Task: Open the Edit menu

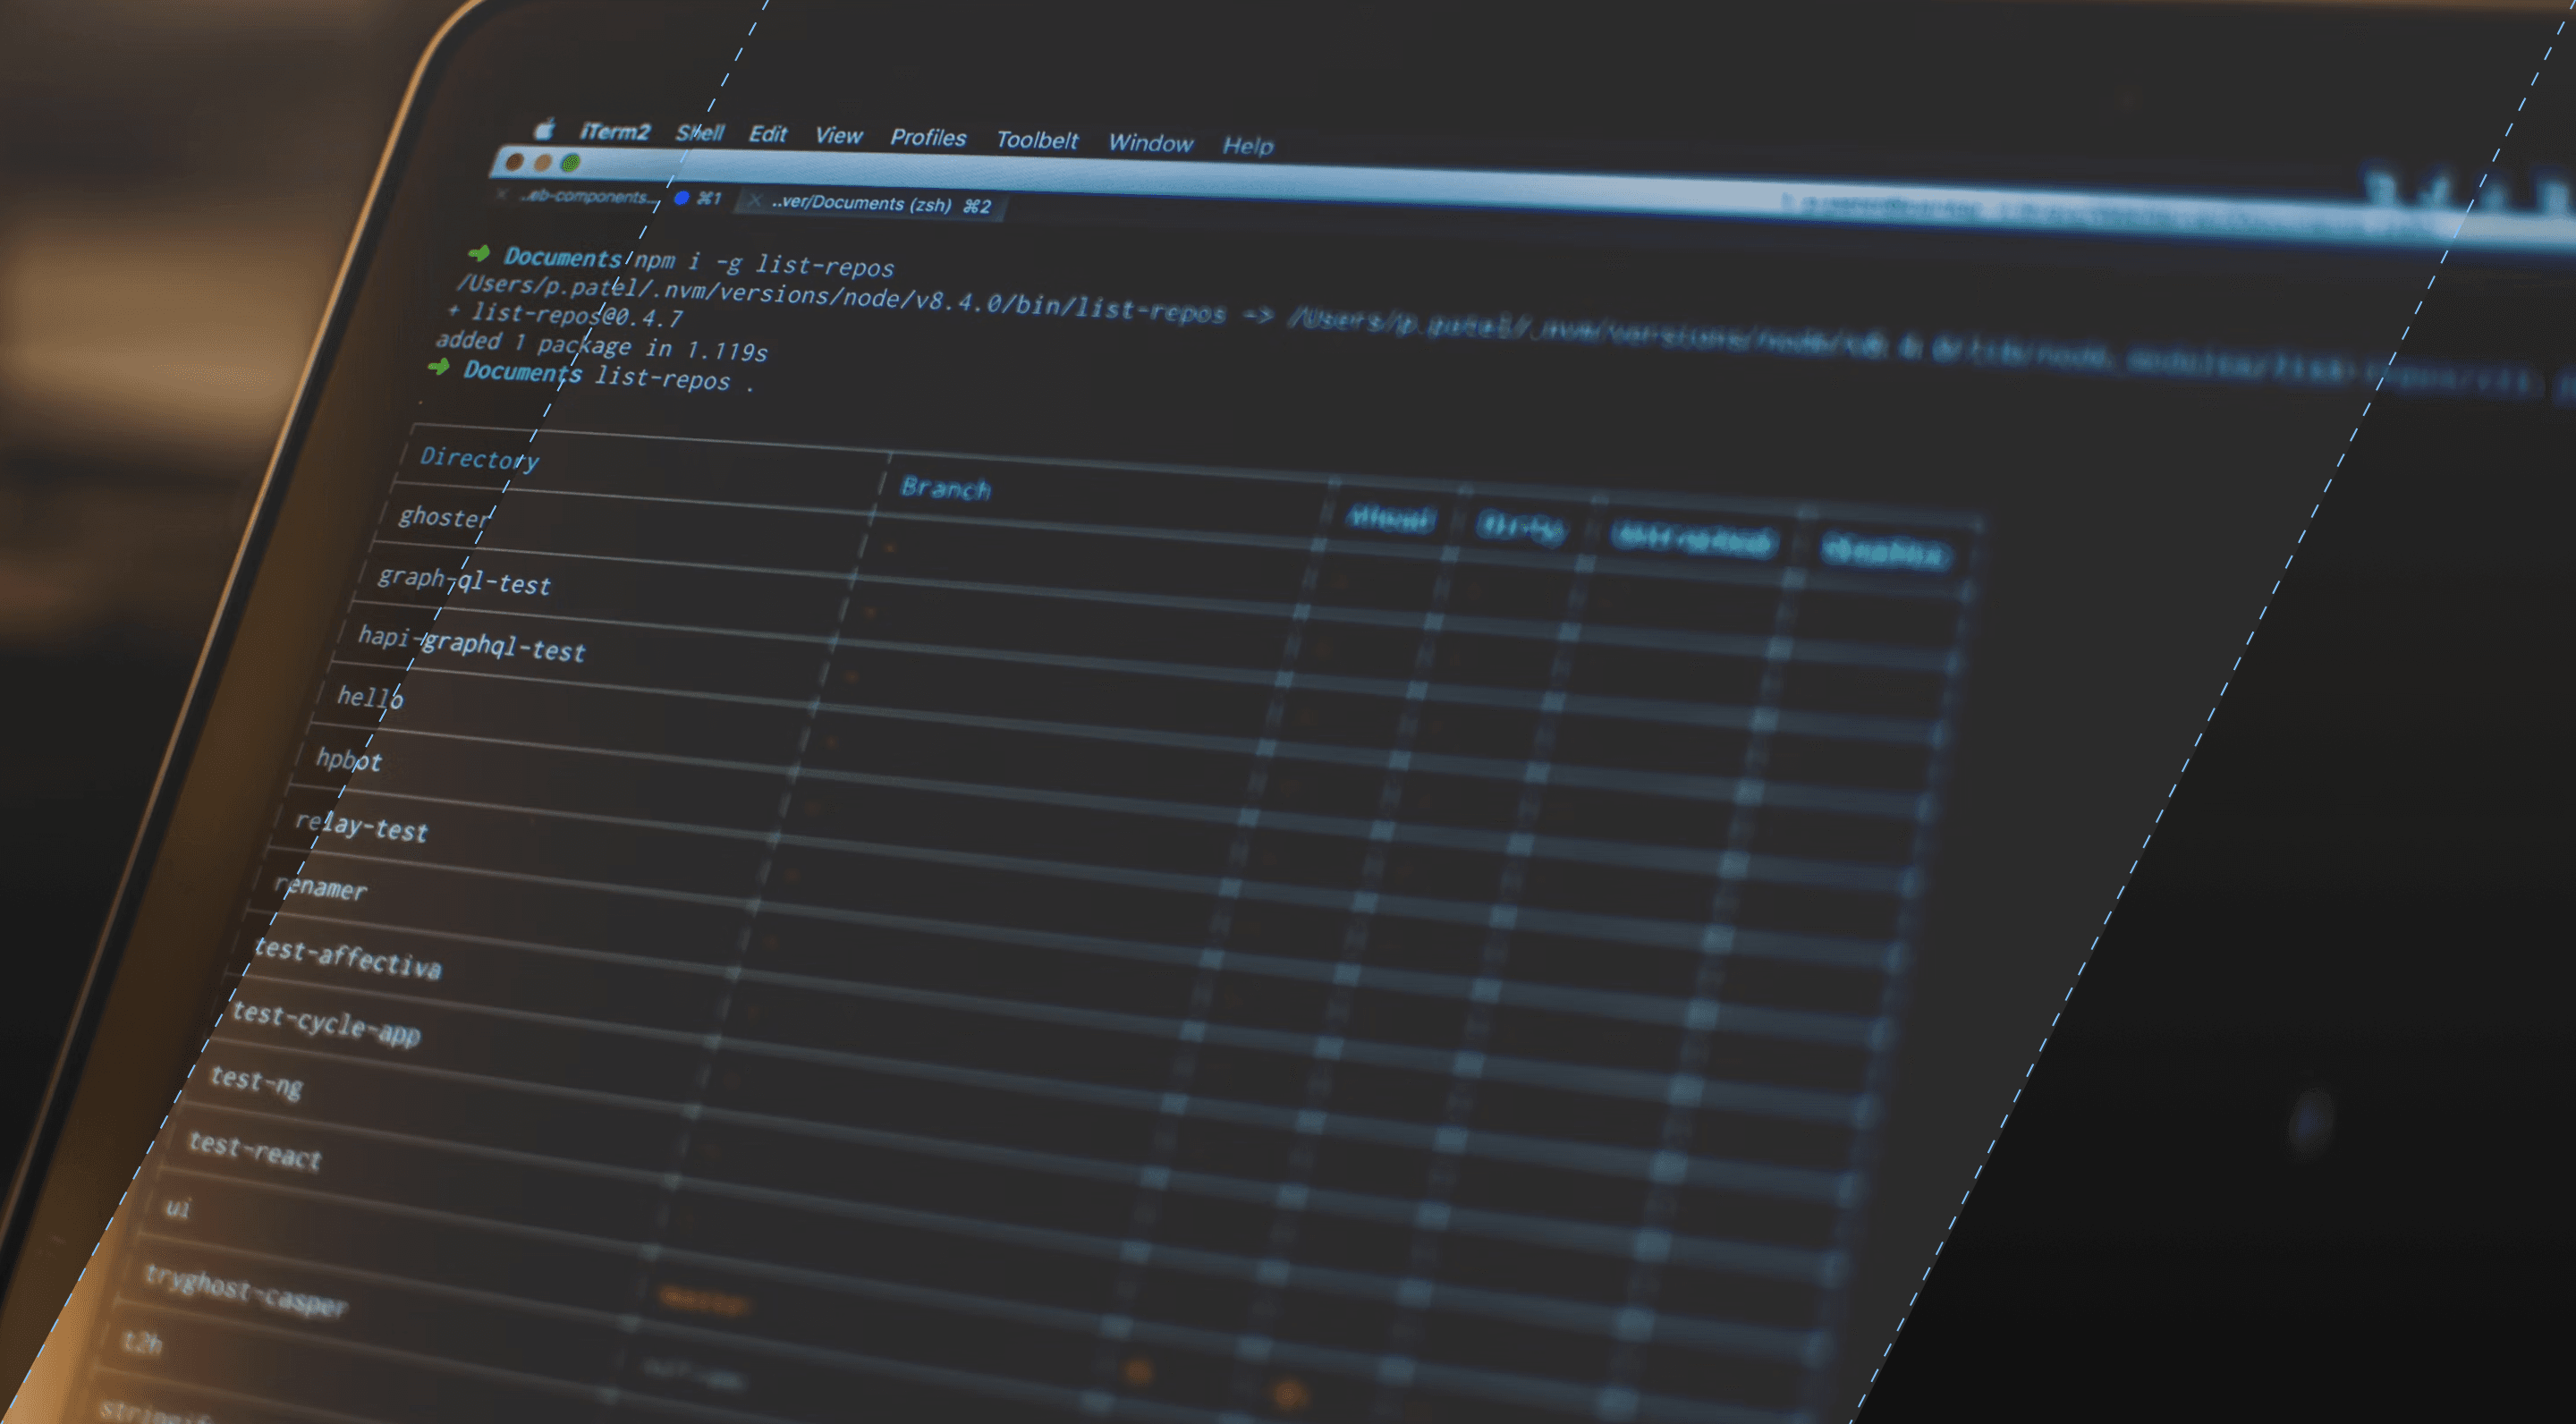Action: click(x=768, y=134)
